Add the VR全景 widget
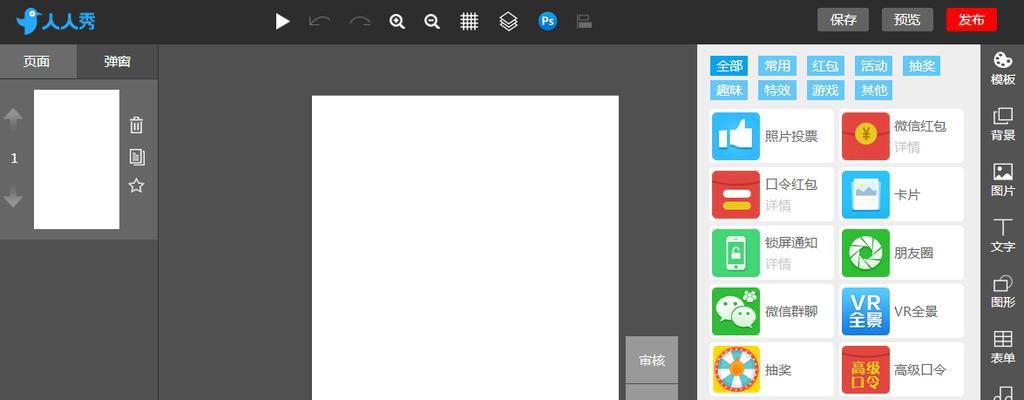 [x=901, y=311]
